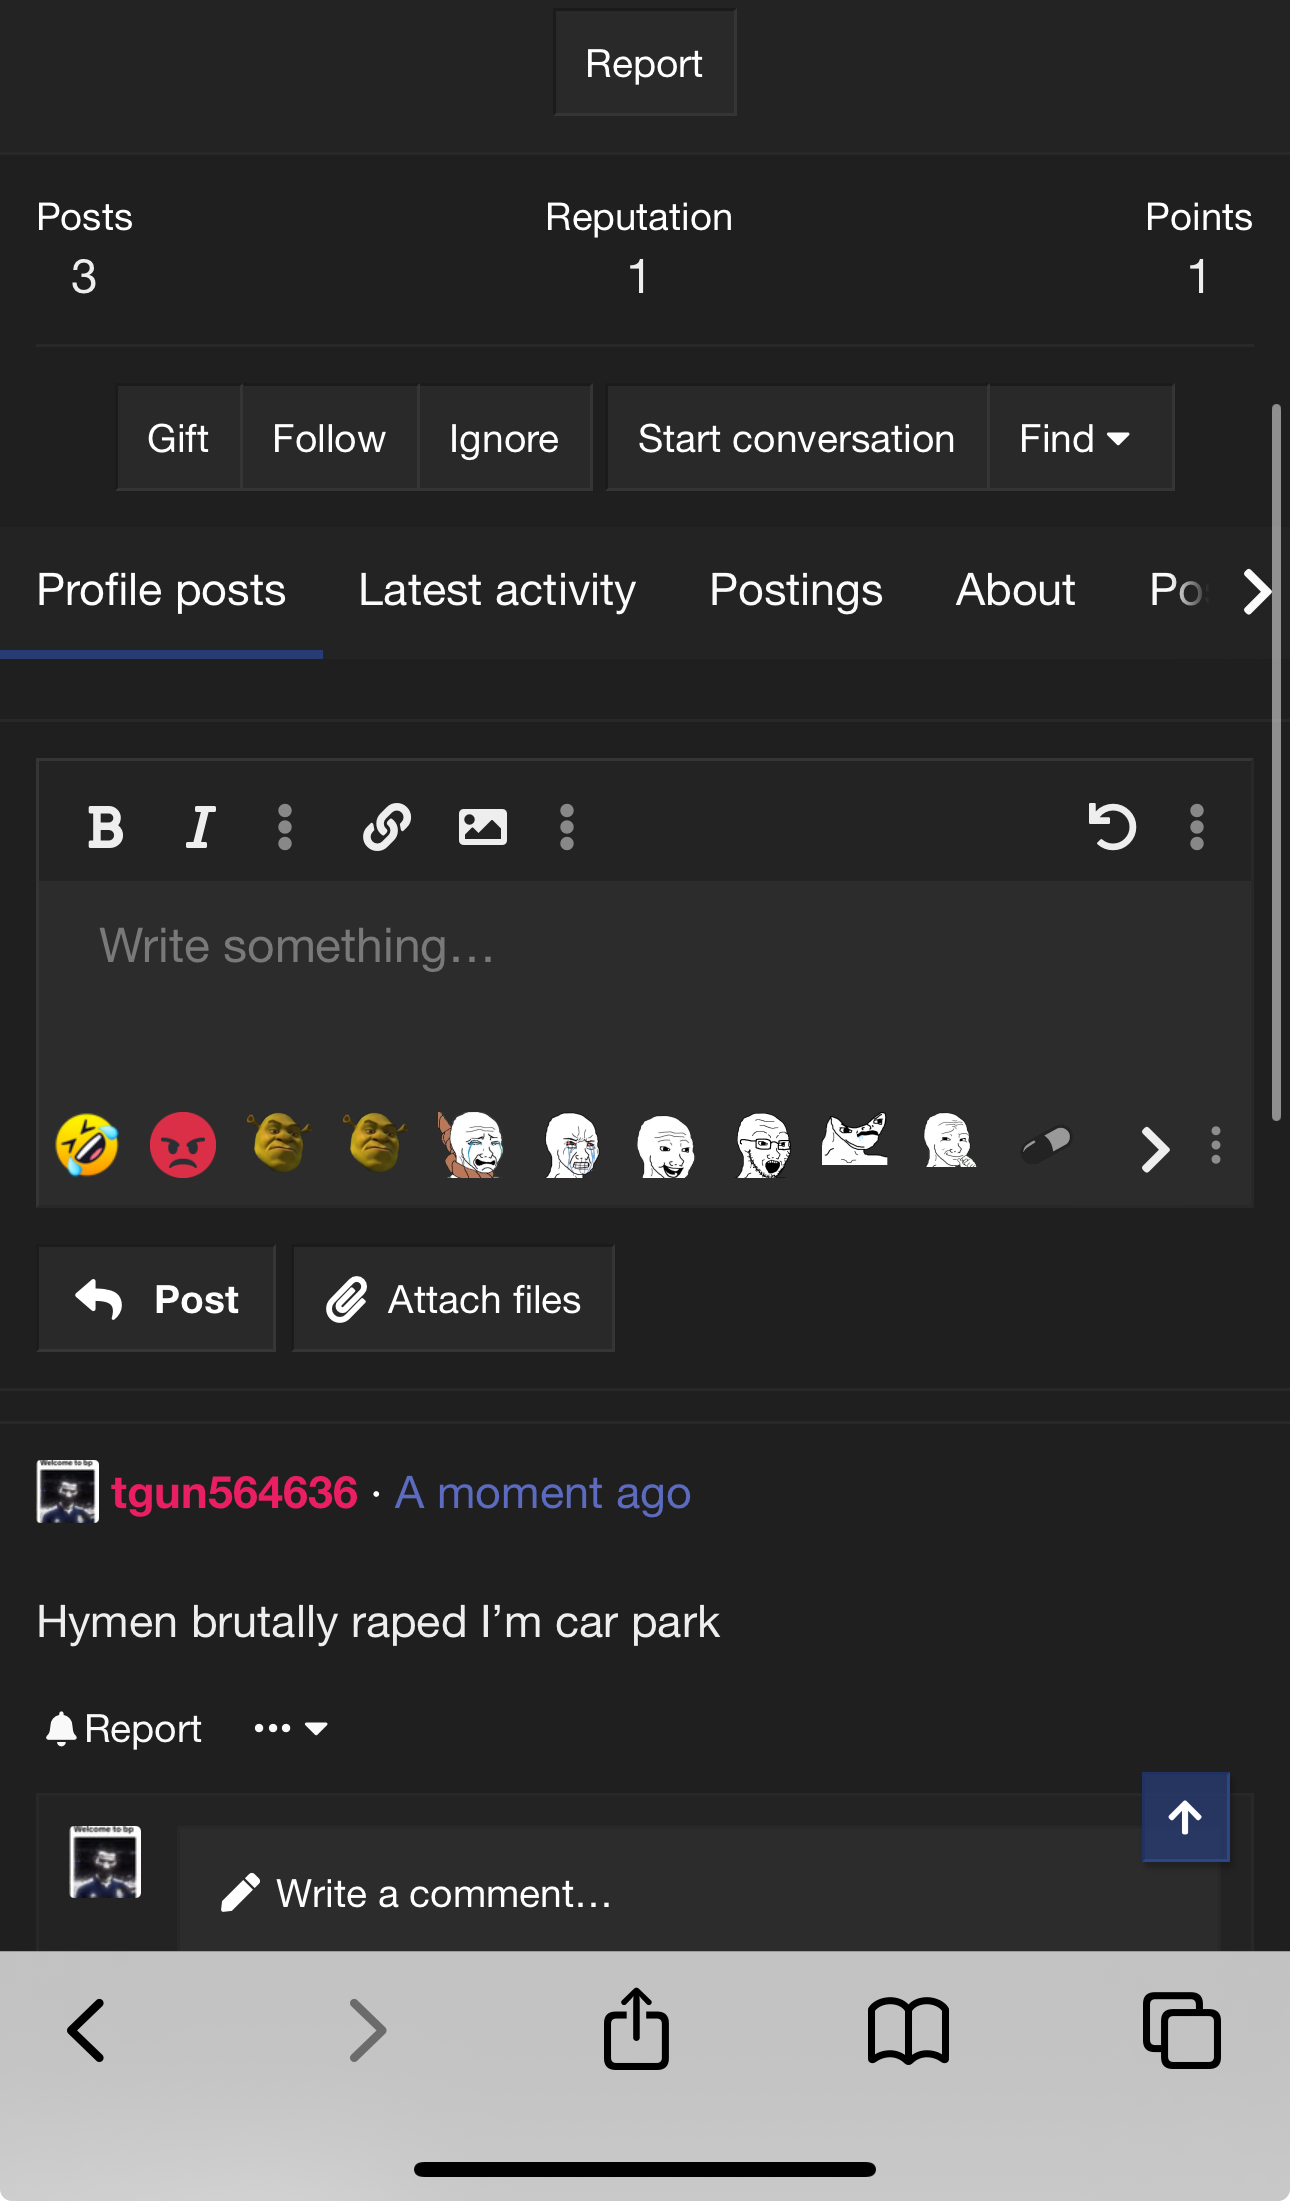Insert a link using the chain icon

[387, 827]
